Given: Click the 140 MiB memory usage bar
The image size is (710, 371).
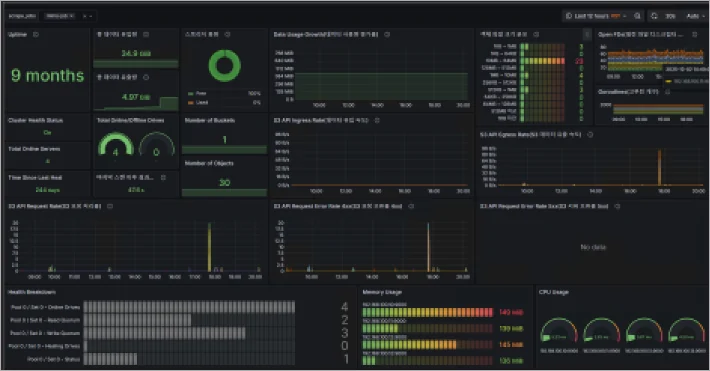Looking at the screenshot, I should point(427,312).
